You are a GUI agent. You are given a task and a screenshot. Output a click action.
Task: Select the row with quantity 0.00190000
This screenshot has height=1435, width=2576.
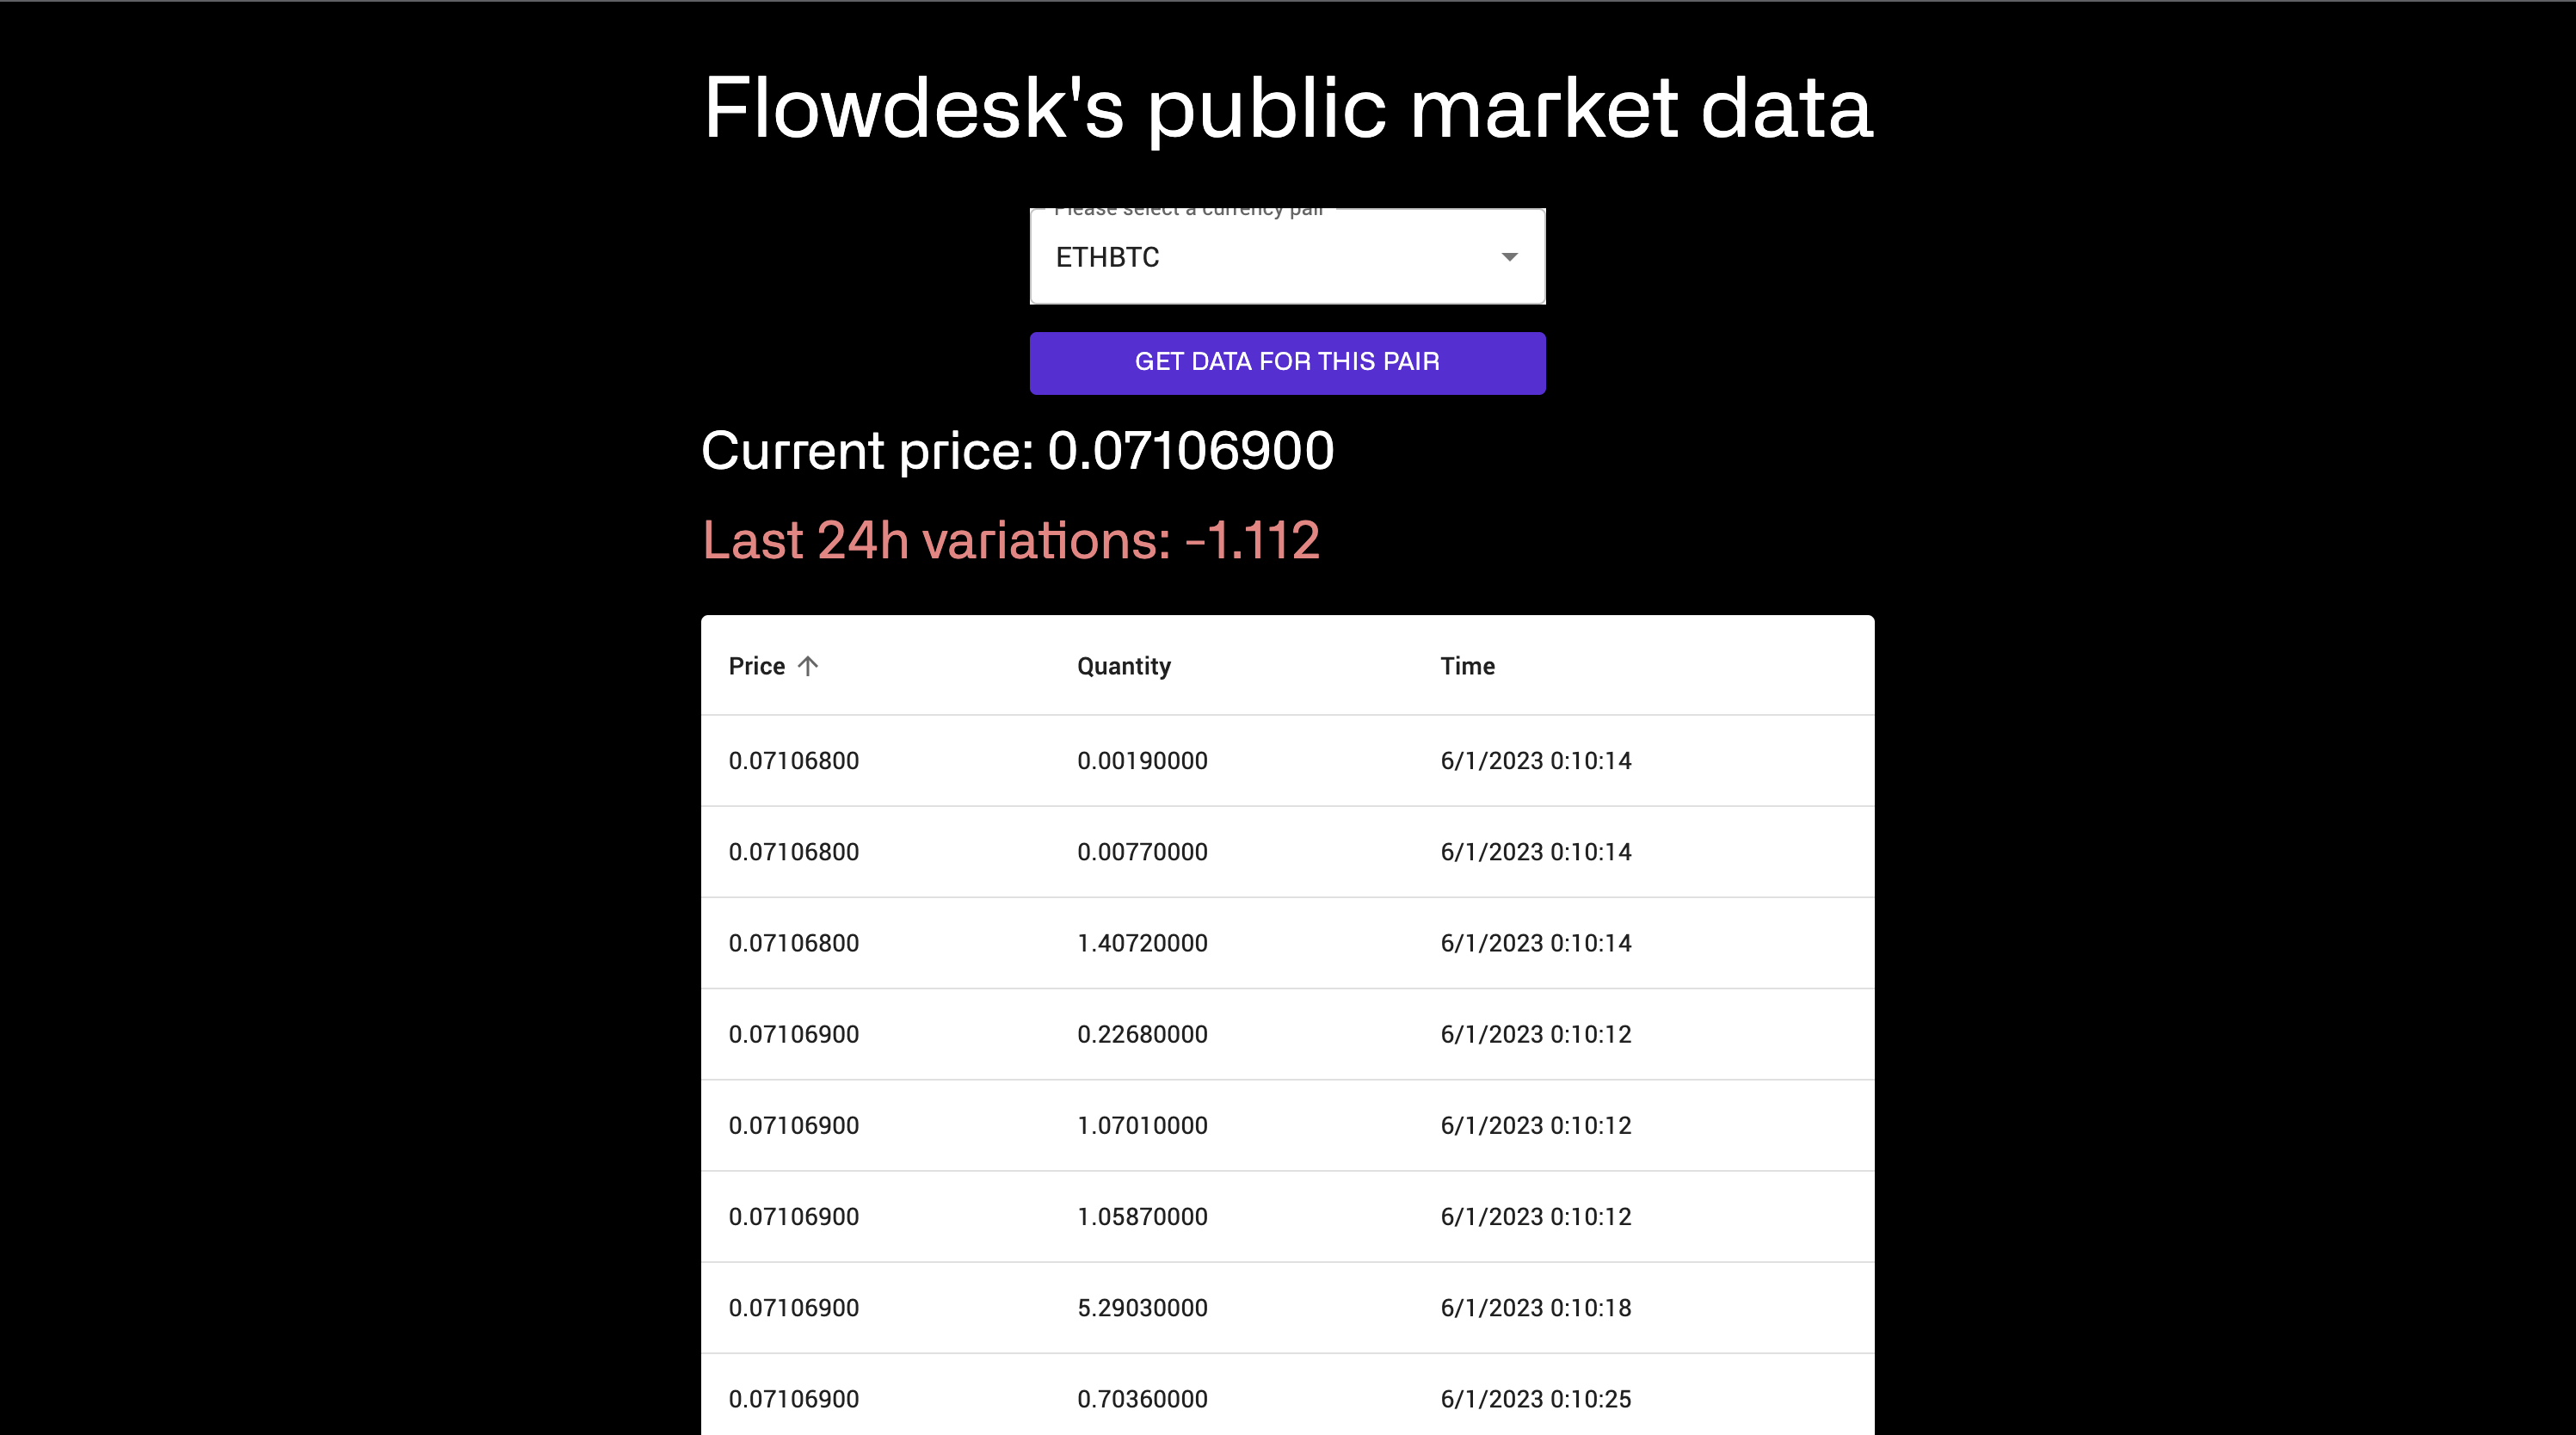(x=1143, y=760)
